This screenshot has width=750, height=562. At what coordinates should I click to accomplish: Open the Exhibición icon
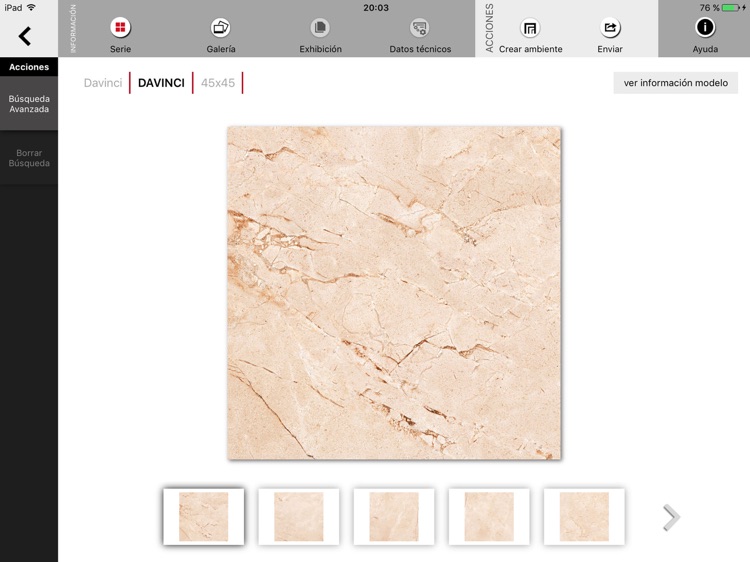[x=320, y=28]
